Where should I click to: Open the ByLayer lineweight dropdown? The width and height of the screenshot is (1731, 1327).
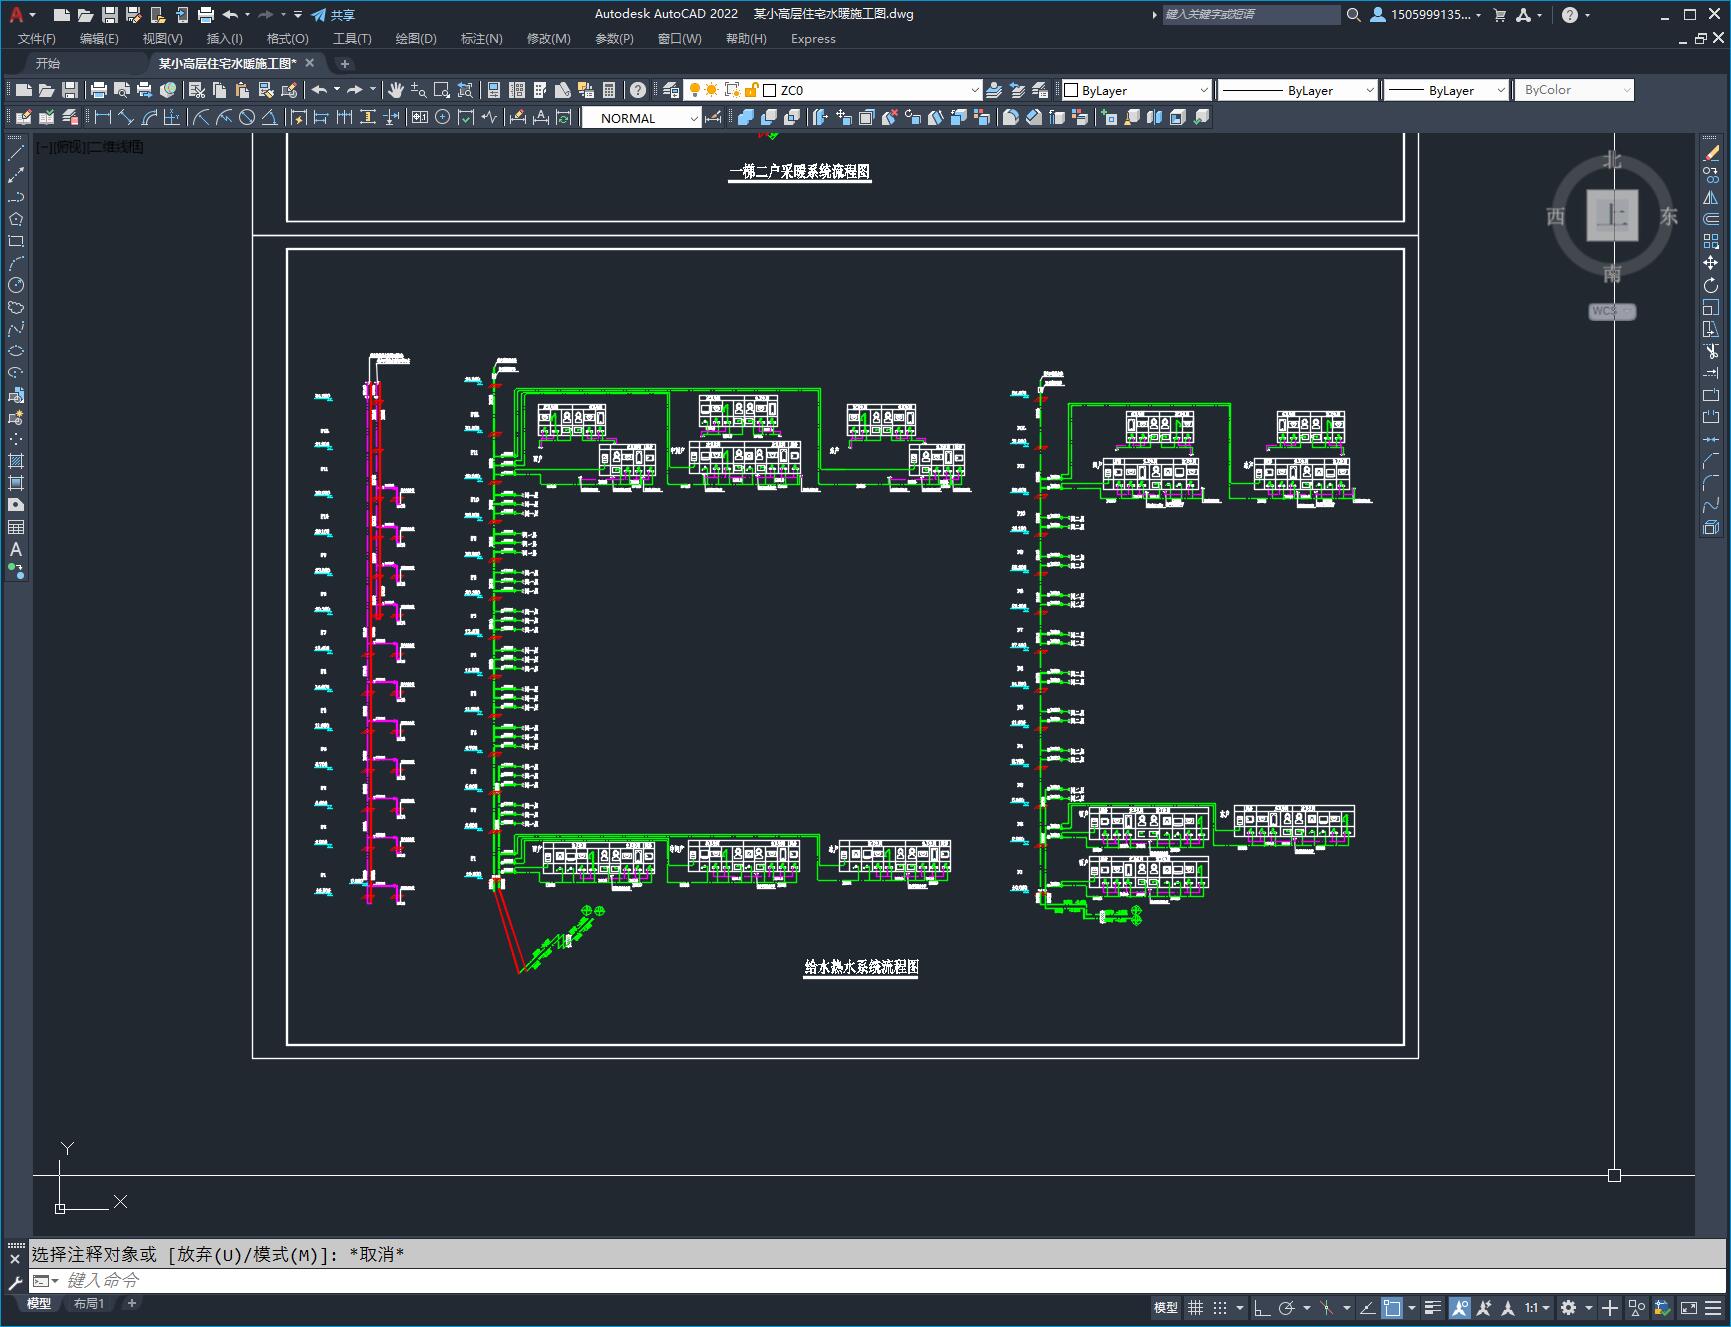[1446, 90]
